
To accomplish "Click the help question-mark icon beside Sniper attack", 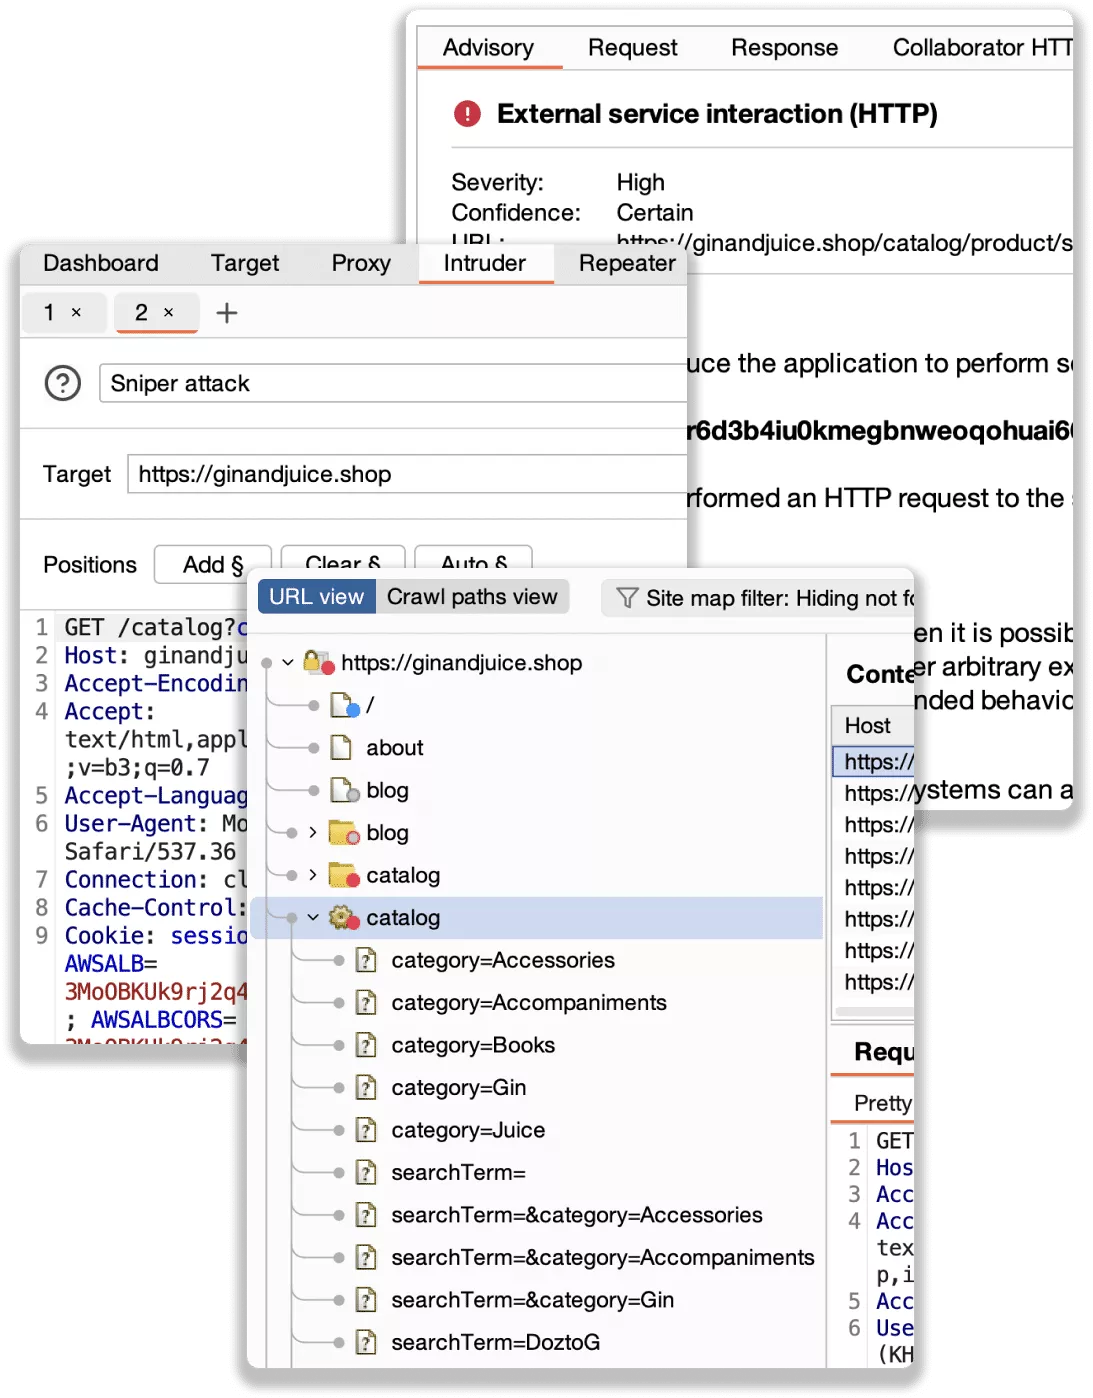I will point(62,383).
